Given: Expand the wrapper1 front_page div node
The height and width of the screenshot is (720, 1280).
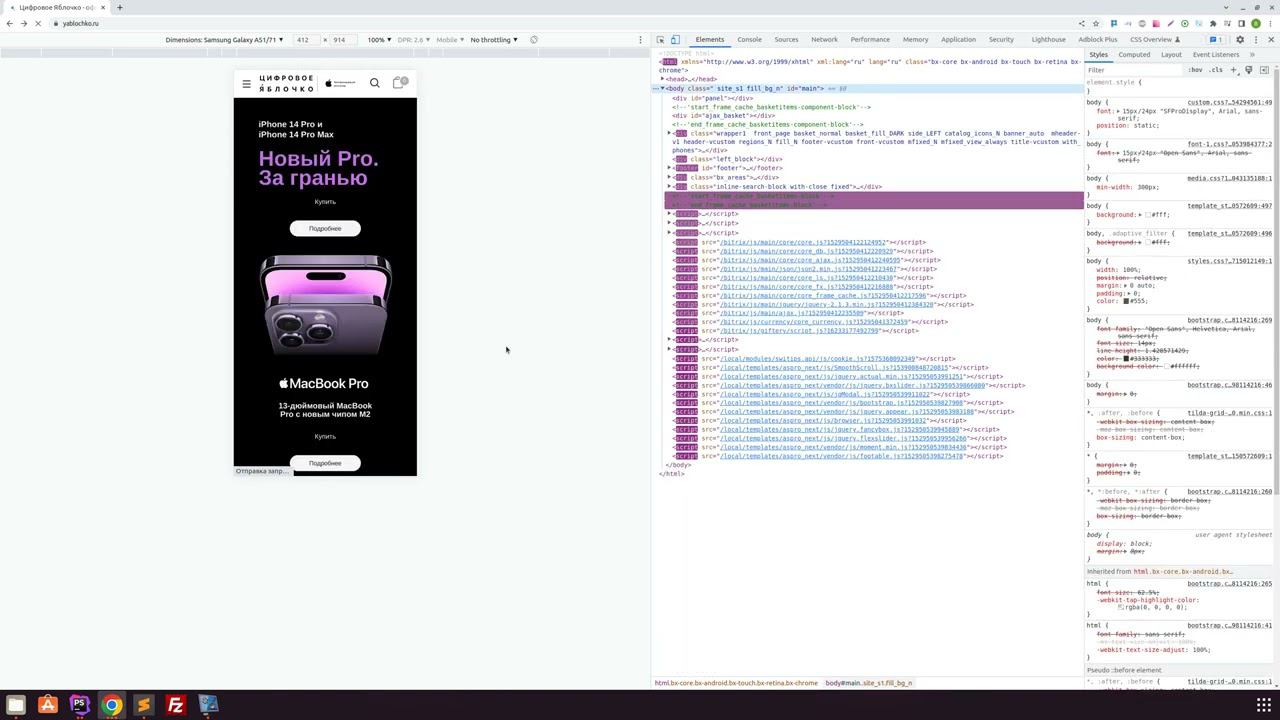Looking at the screenshot, I should click(x=670, y=133).
